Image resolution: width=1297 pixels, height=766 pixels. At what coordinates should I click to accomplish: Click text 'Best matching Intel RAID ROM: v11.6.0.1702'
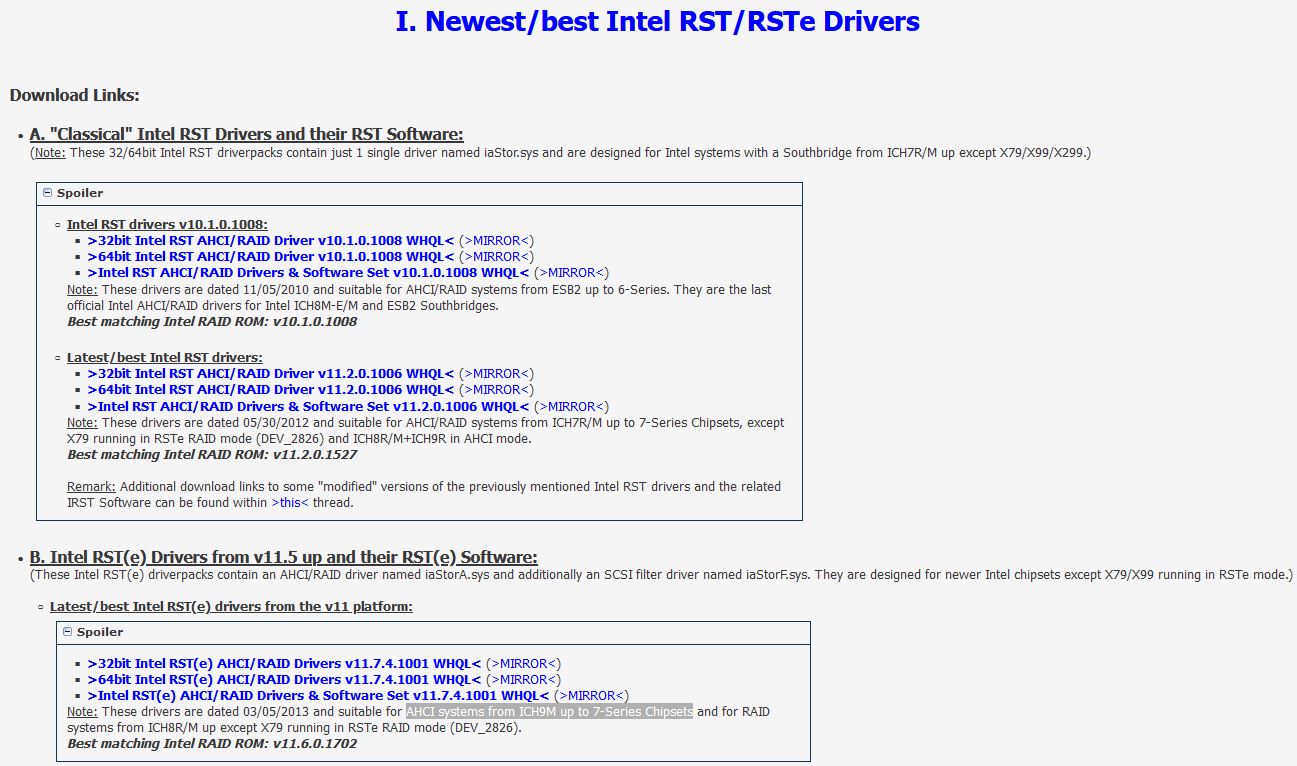(x=212, y=744)
